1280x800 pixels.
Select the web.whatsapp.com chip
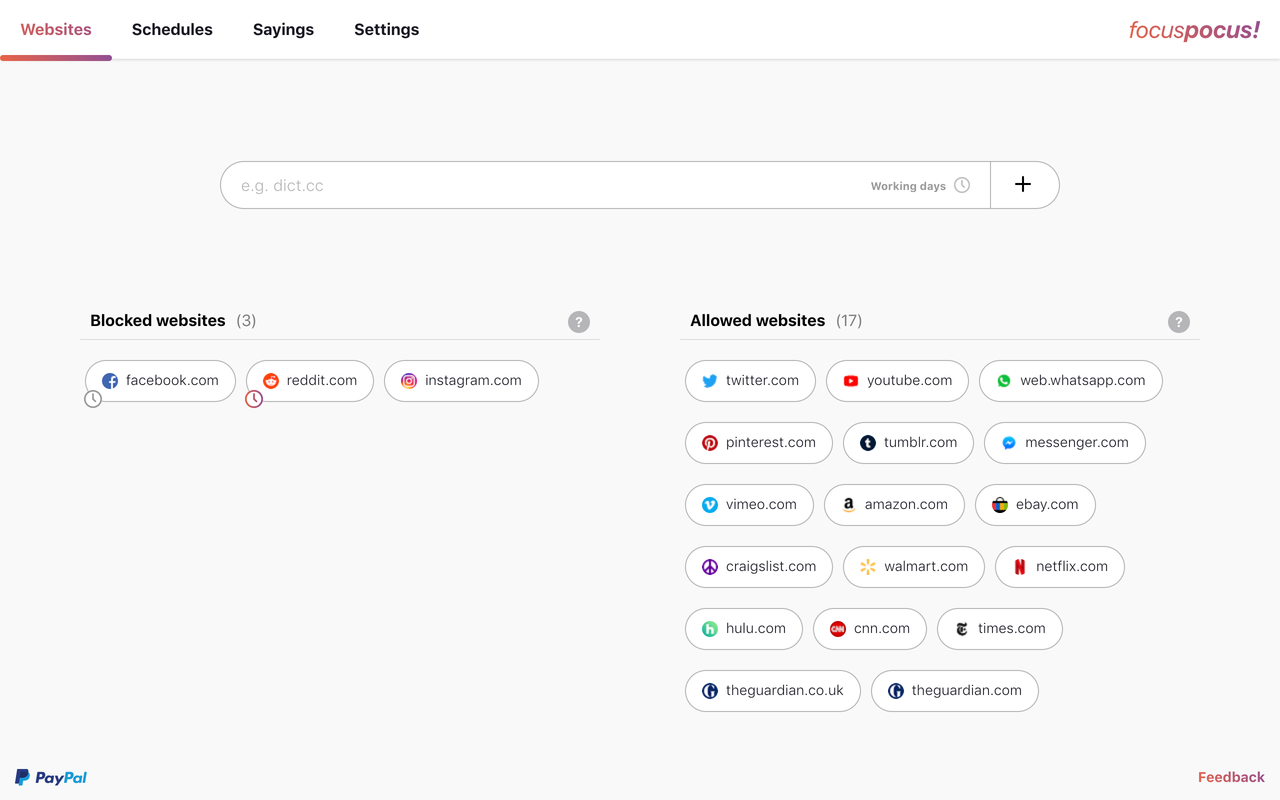point(1070,381)
